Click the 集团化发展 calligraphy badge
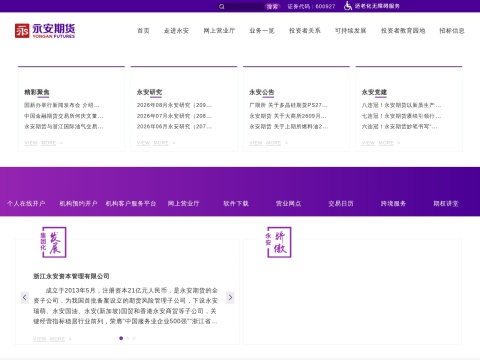480x360 pixels. pos(53,242)
